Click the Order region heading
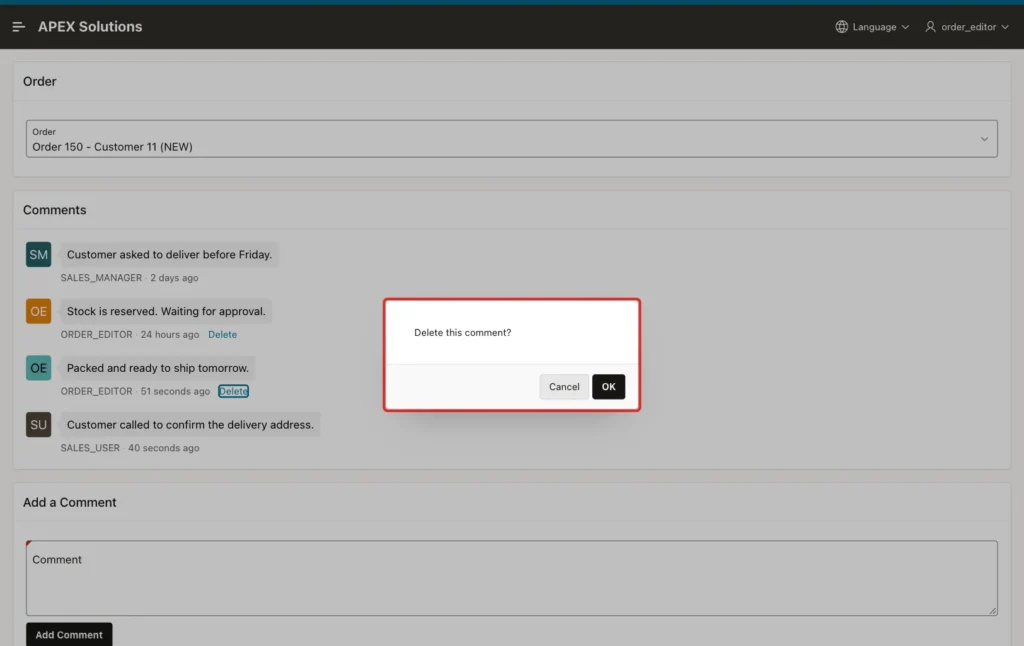The width and height of the screenshot is (1024, 646). (x=39, y=82)
